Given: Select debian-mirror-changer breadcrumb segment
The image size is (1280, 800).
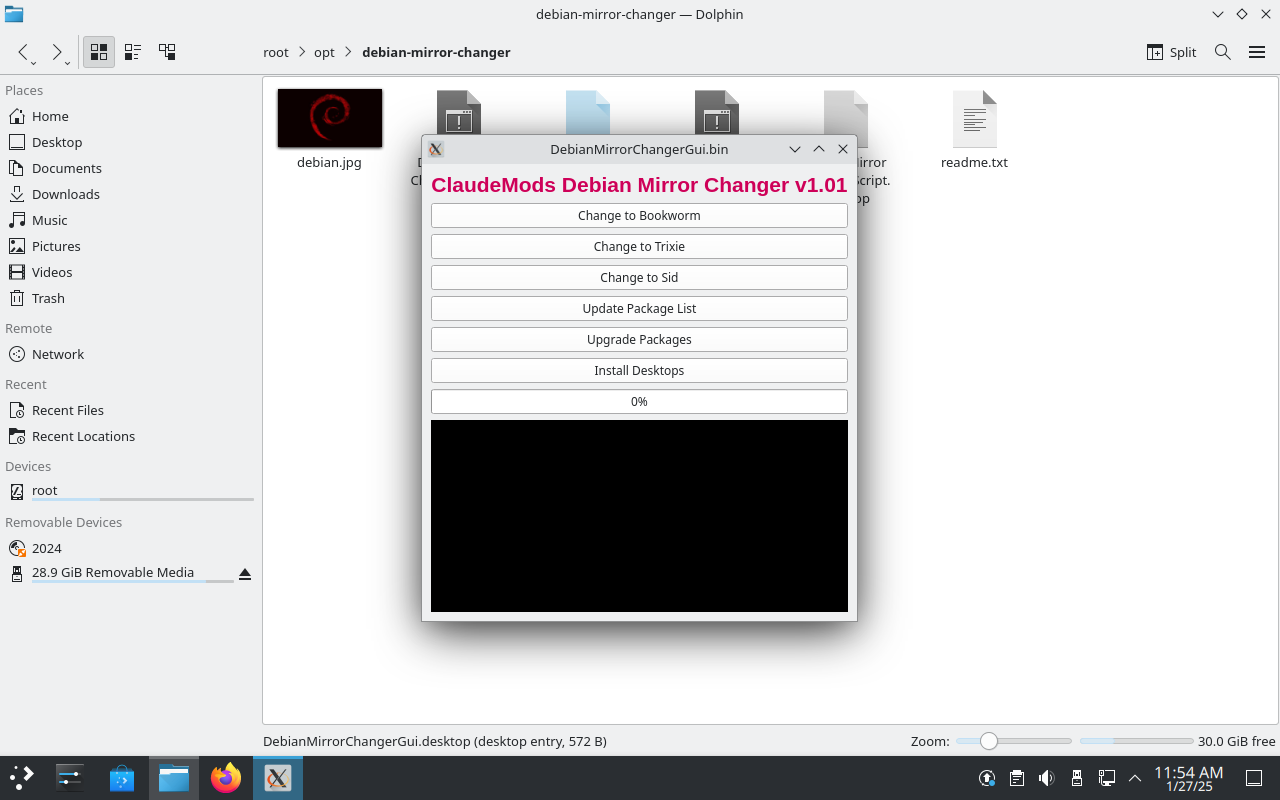Looking at the screenshot, I should click(x=436, y=52).
